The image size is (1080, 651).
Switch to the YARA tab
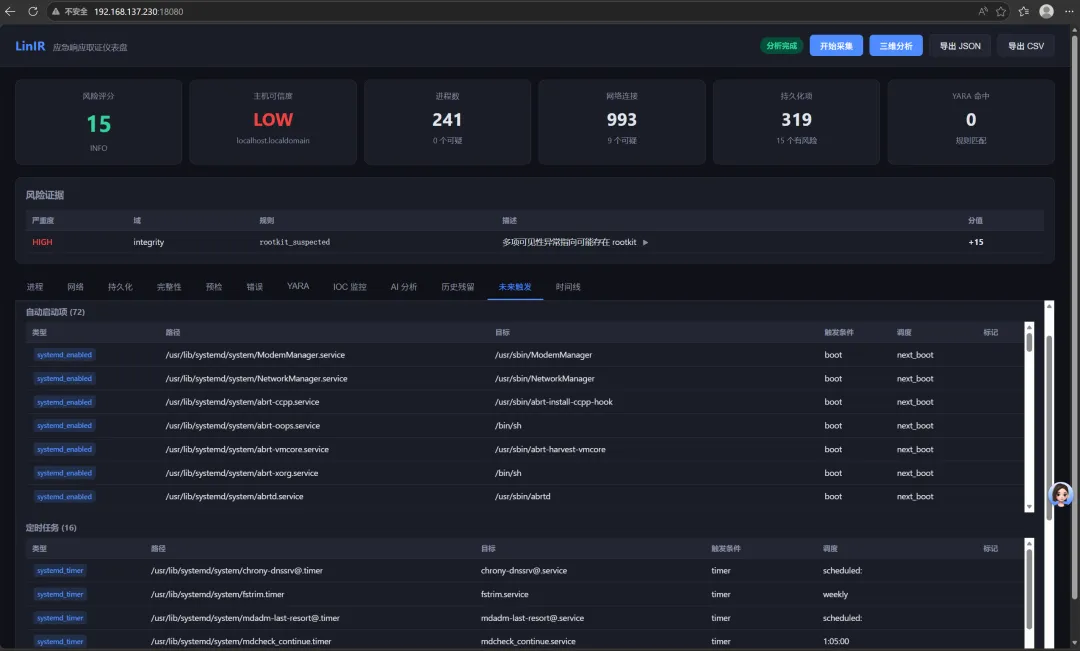(x=298, y=286)
